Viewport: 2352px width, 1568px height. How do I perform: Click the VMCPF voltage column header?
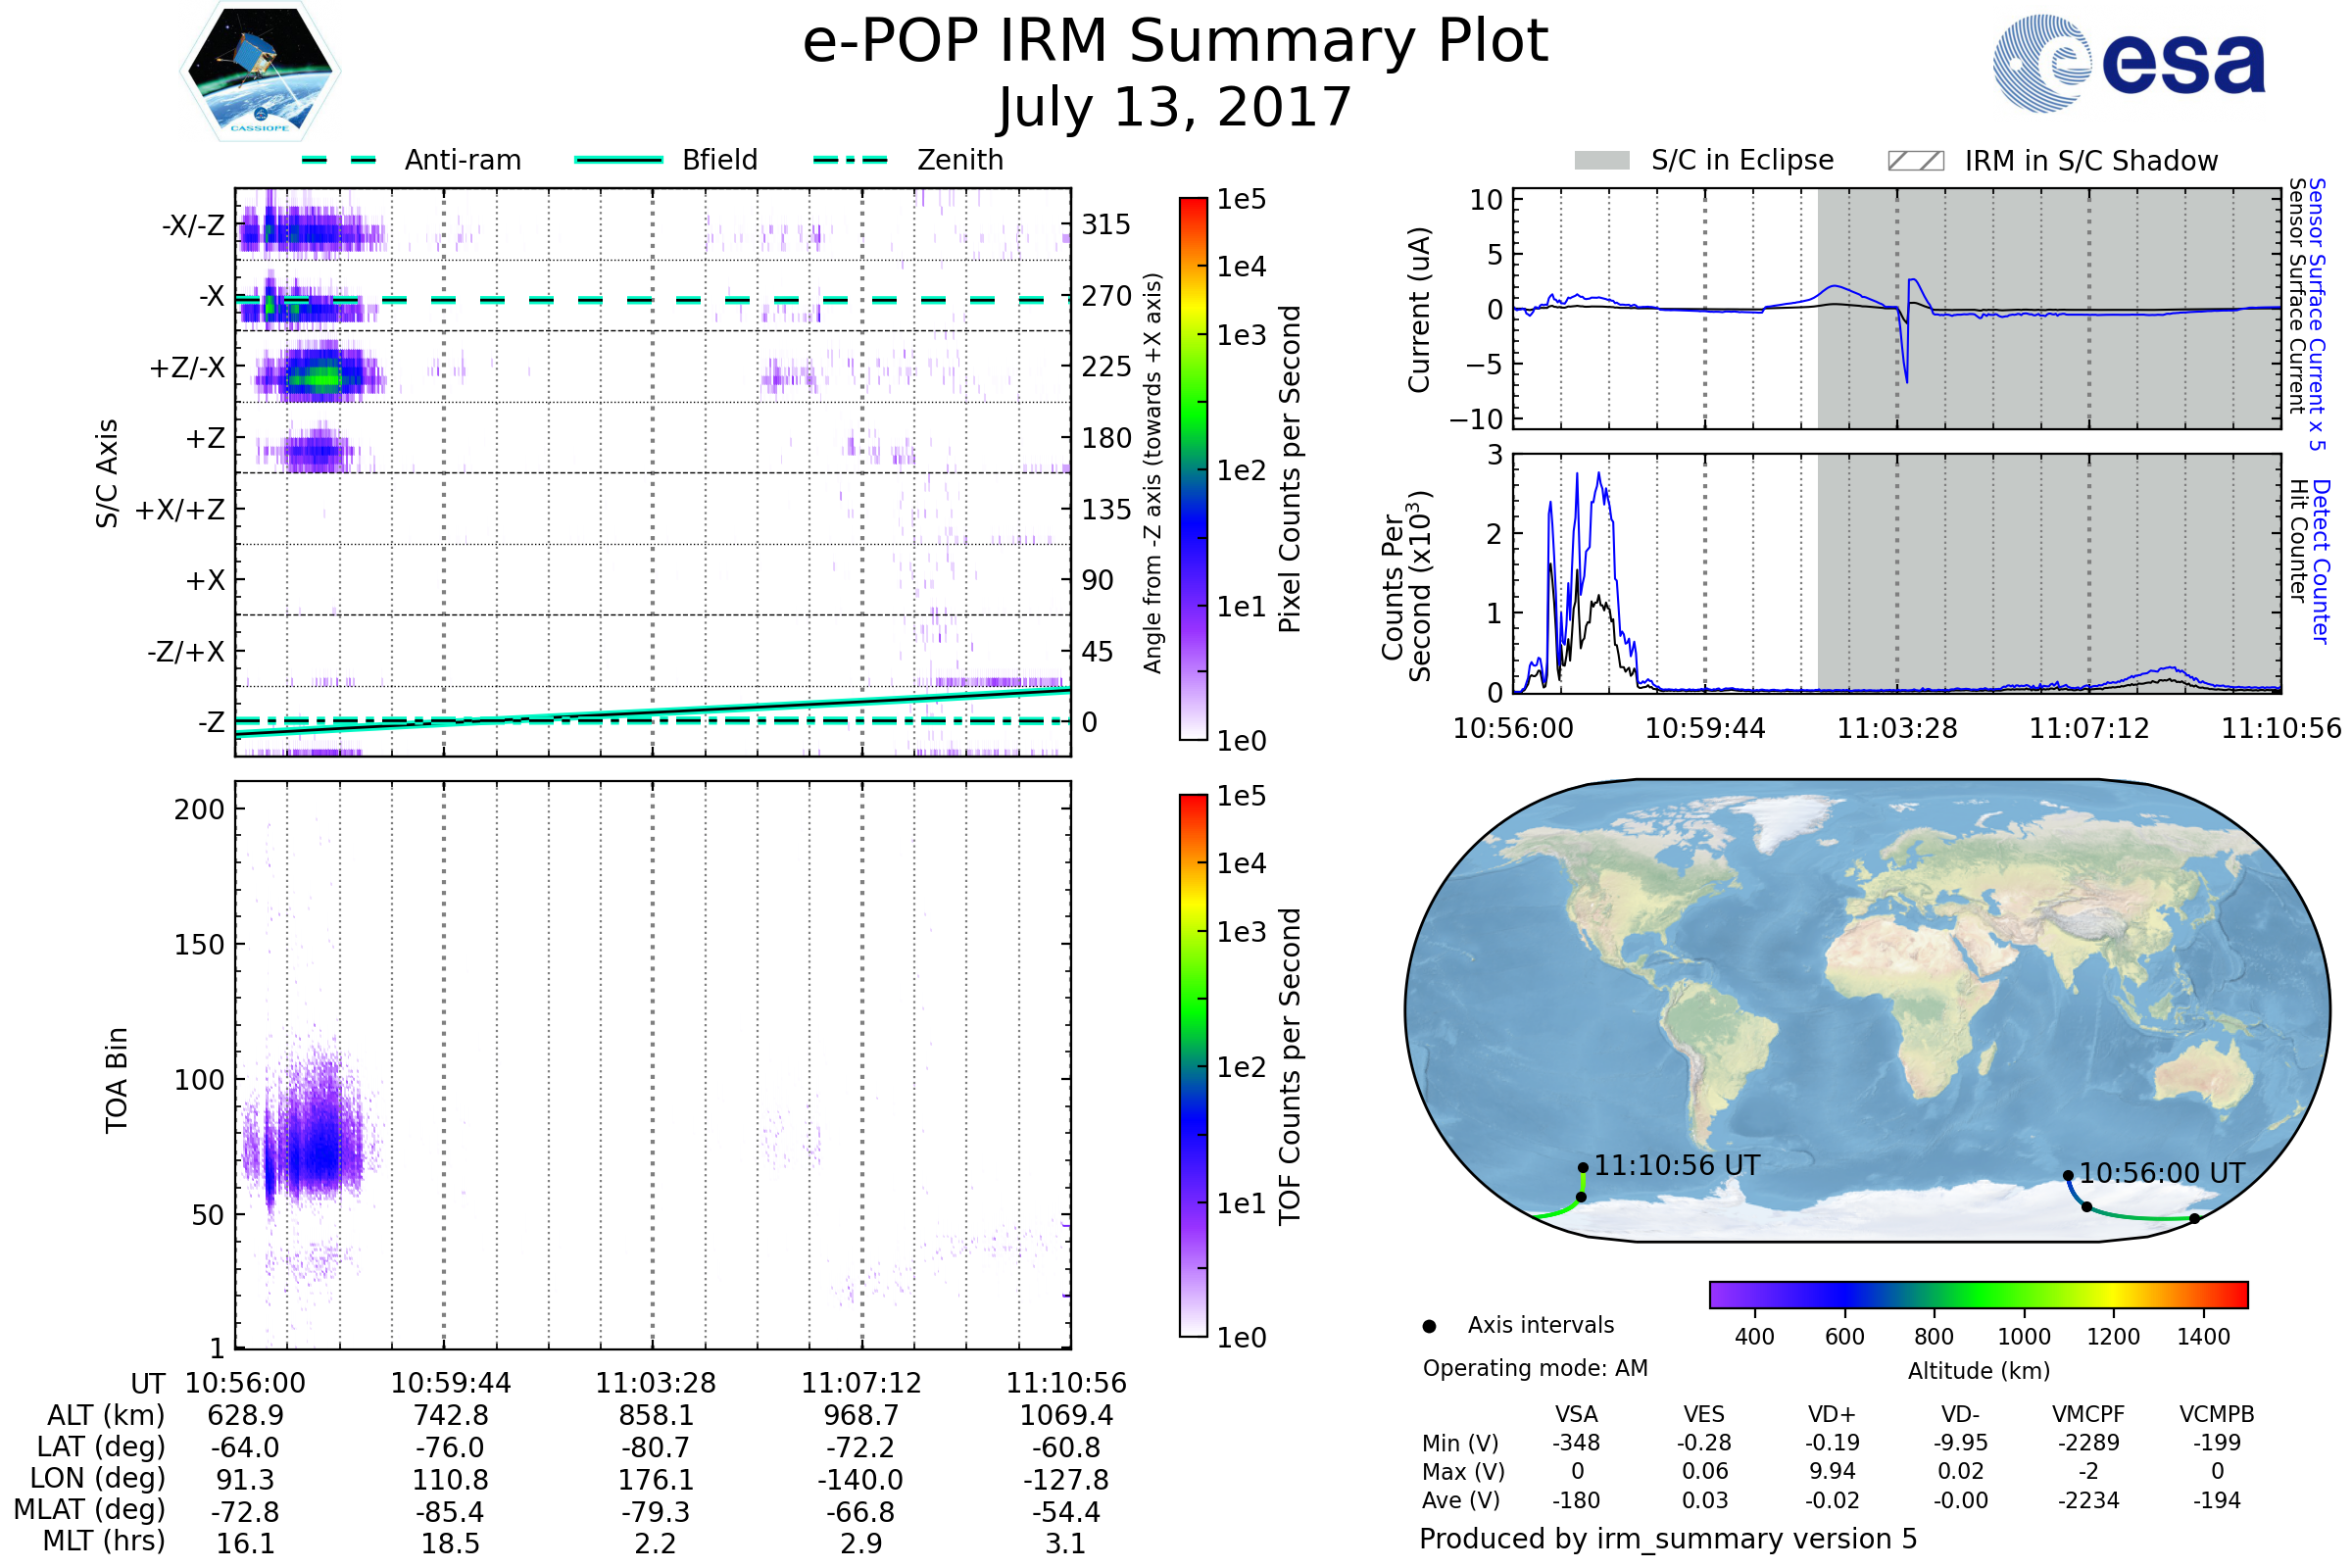point(2088,1415)
